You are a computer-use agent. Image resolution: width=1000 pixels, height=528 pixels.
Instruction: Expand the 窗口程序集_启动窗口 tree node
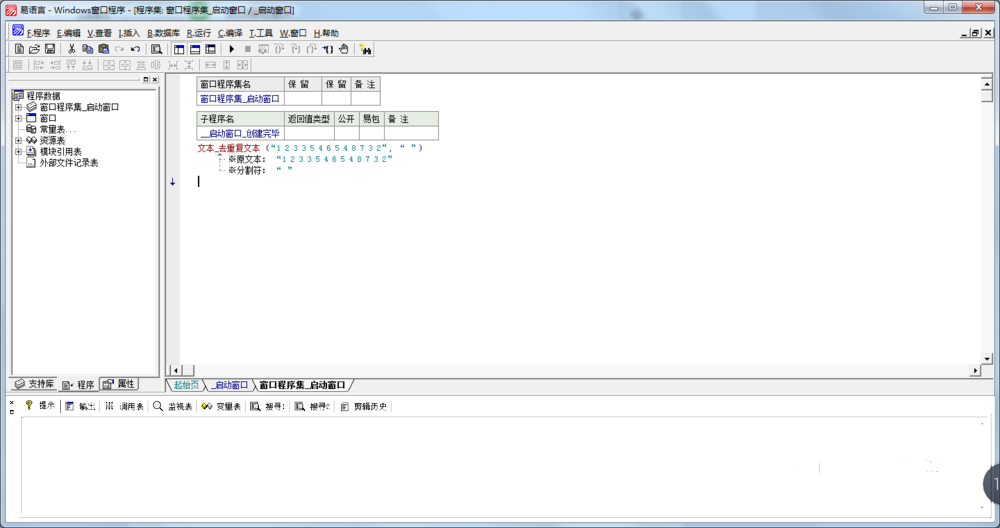click(x=18, y=107)
